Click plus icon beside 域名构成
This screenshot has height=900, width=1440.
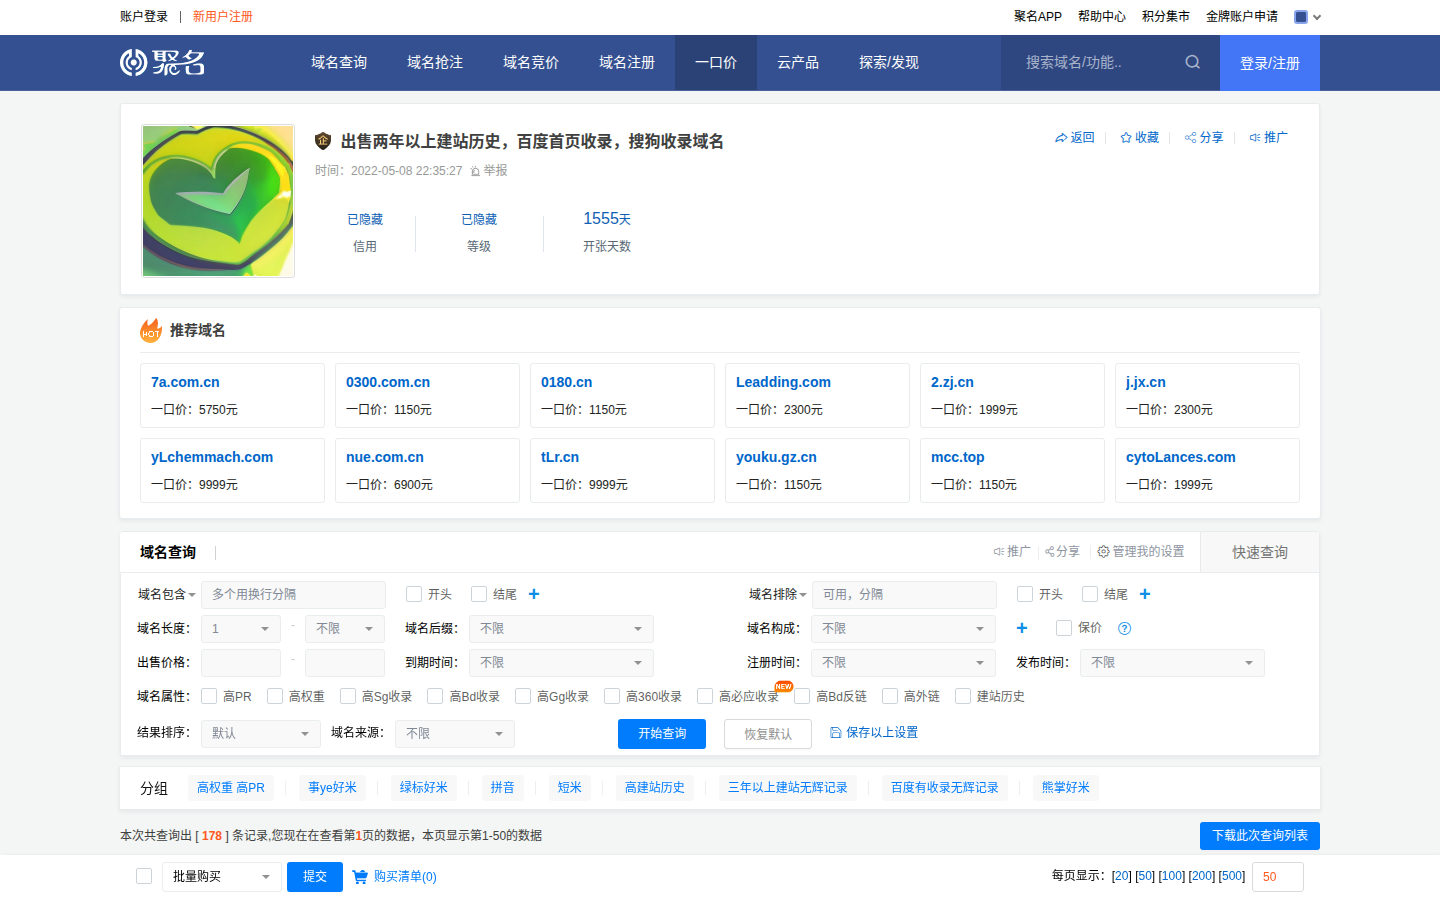[1022, 628]
